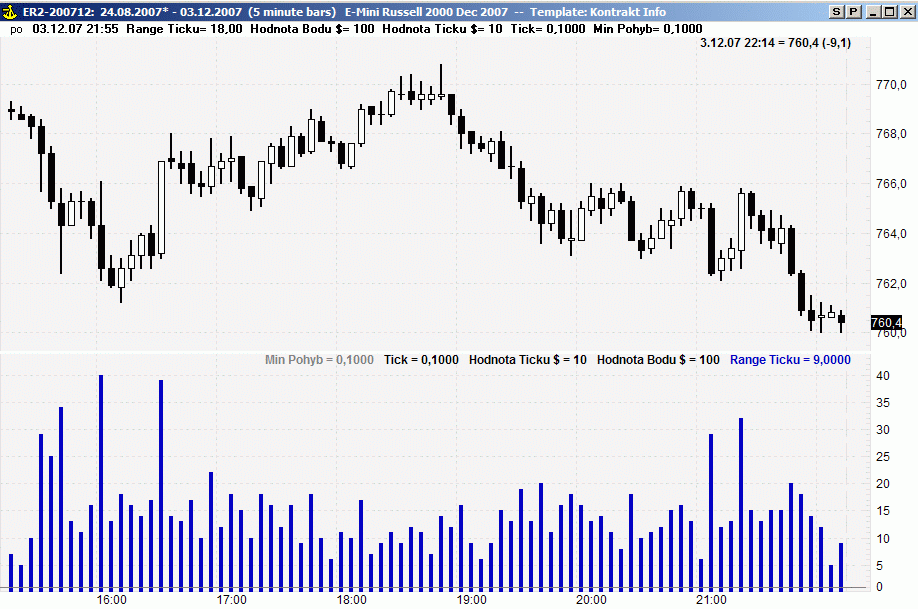Image resolution: width=918 pixels, height=609 pixels.
Task: Select the tallest blue bar near 16:00
Action: (x=101, y=483)
